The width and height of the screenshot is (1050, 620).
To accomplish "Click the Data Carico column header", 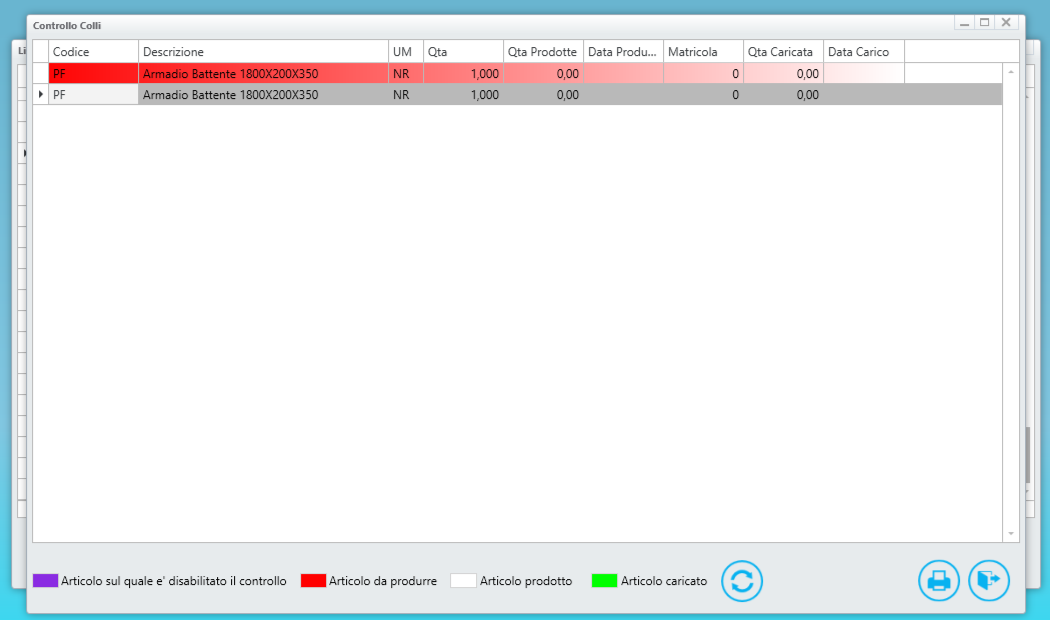I will click(x=864, y=52).
